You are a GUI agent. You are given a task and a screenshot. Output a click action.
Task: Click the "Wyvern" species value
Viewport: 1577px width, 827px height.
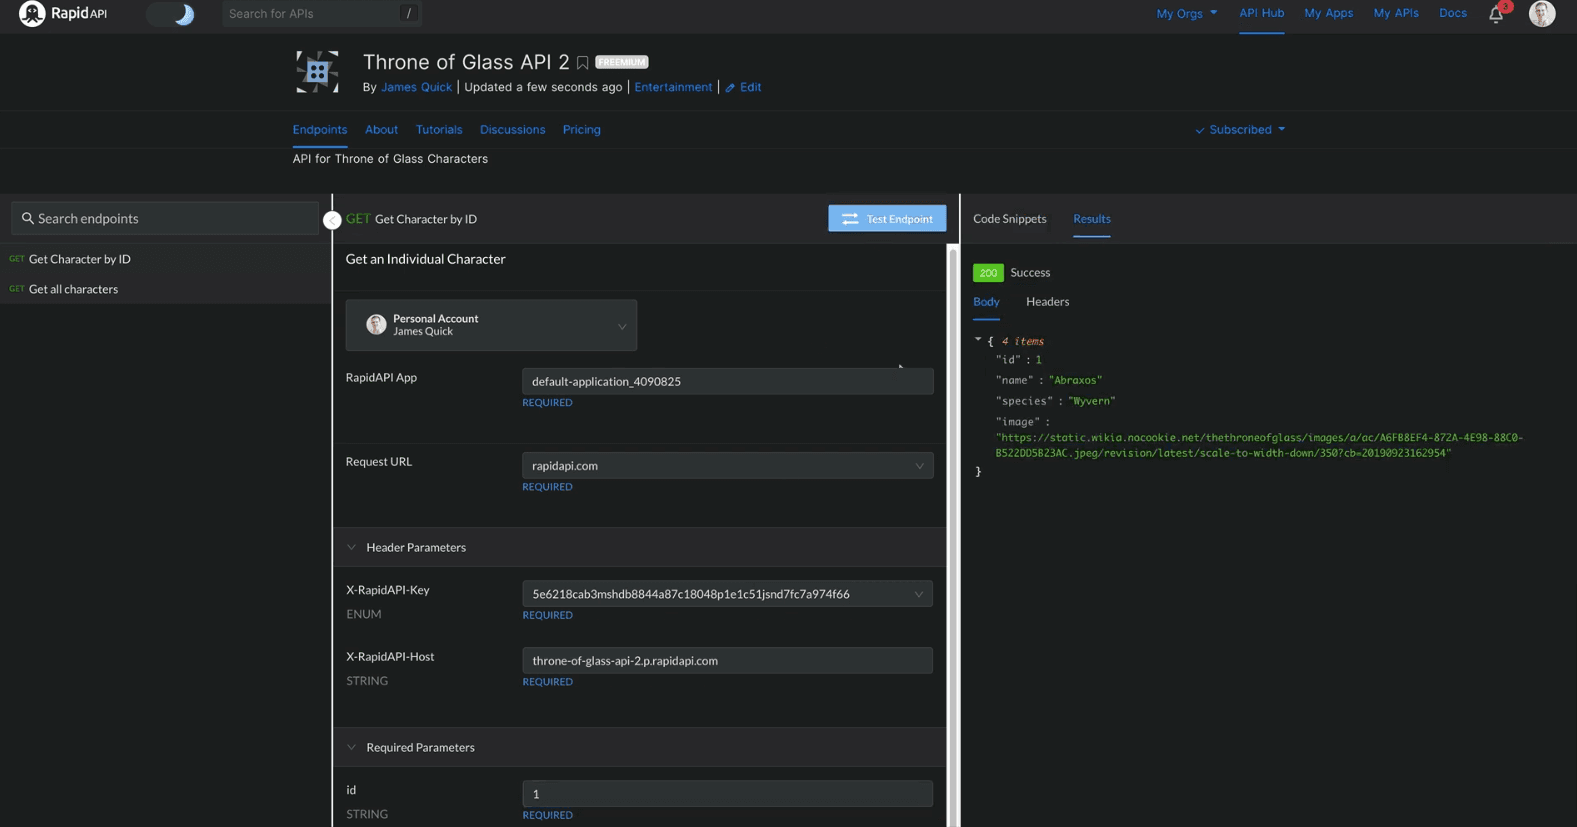pyautogui.click(x=1091, y=401)
